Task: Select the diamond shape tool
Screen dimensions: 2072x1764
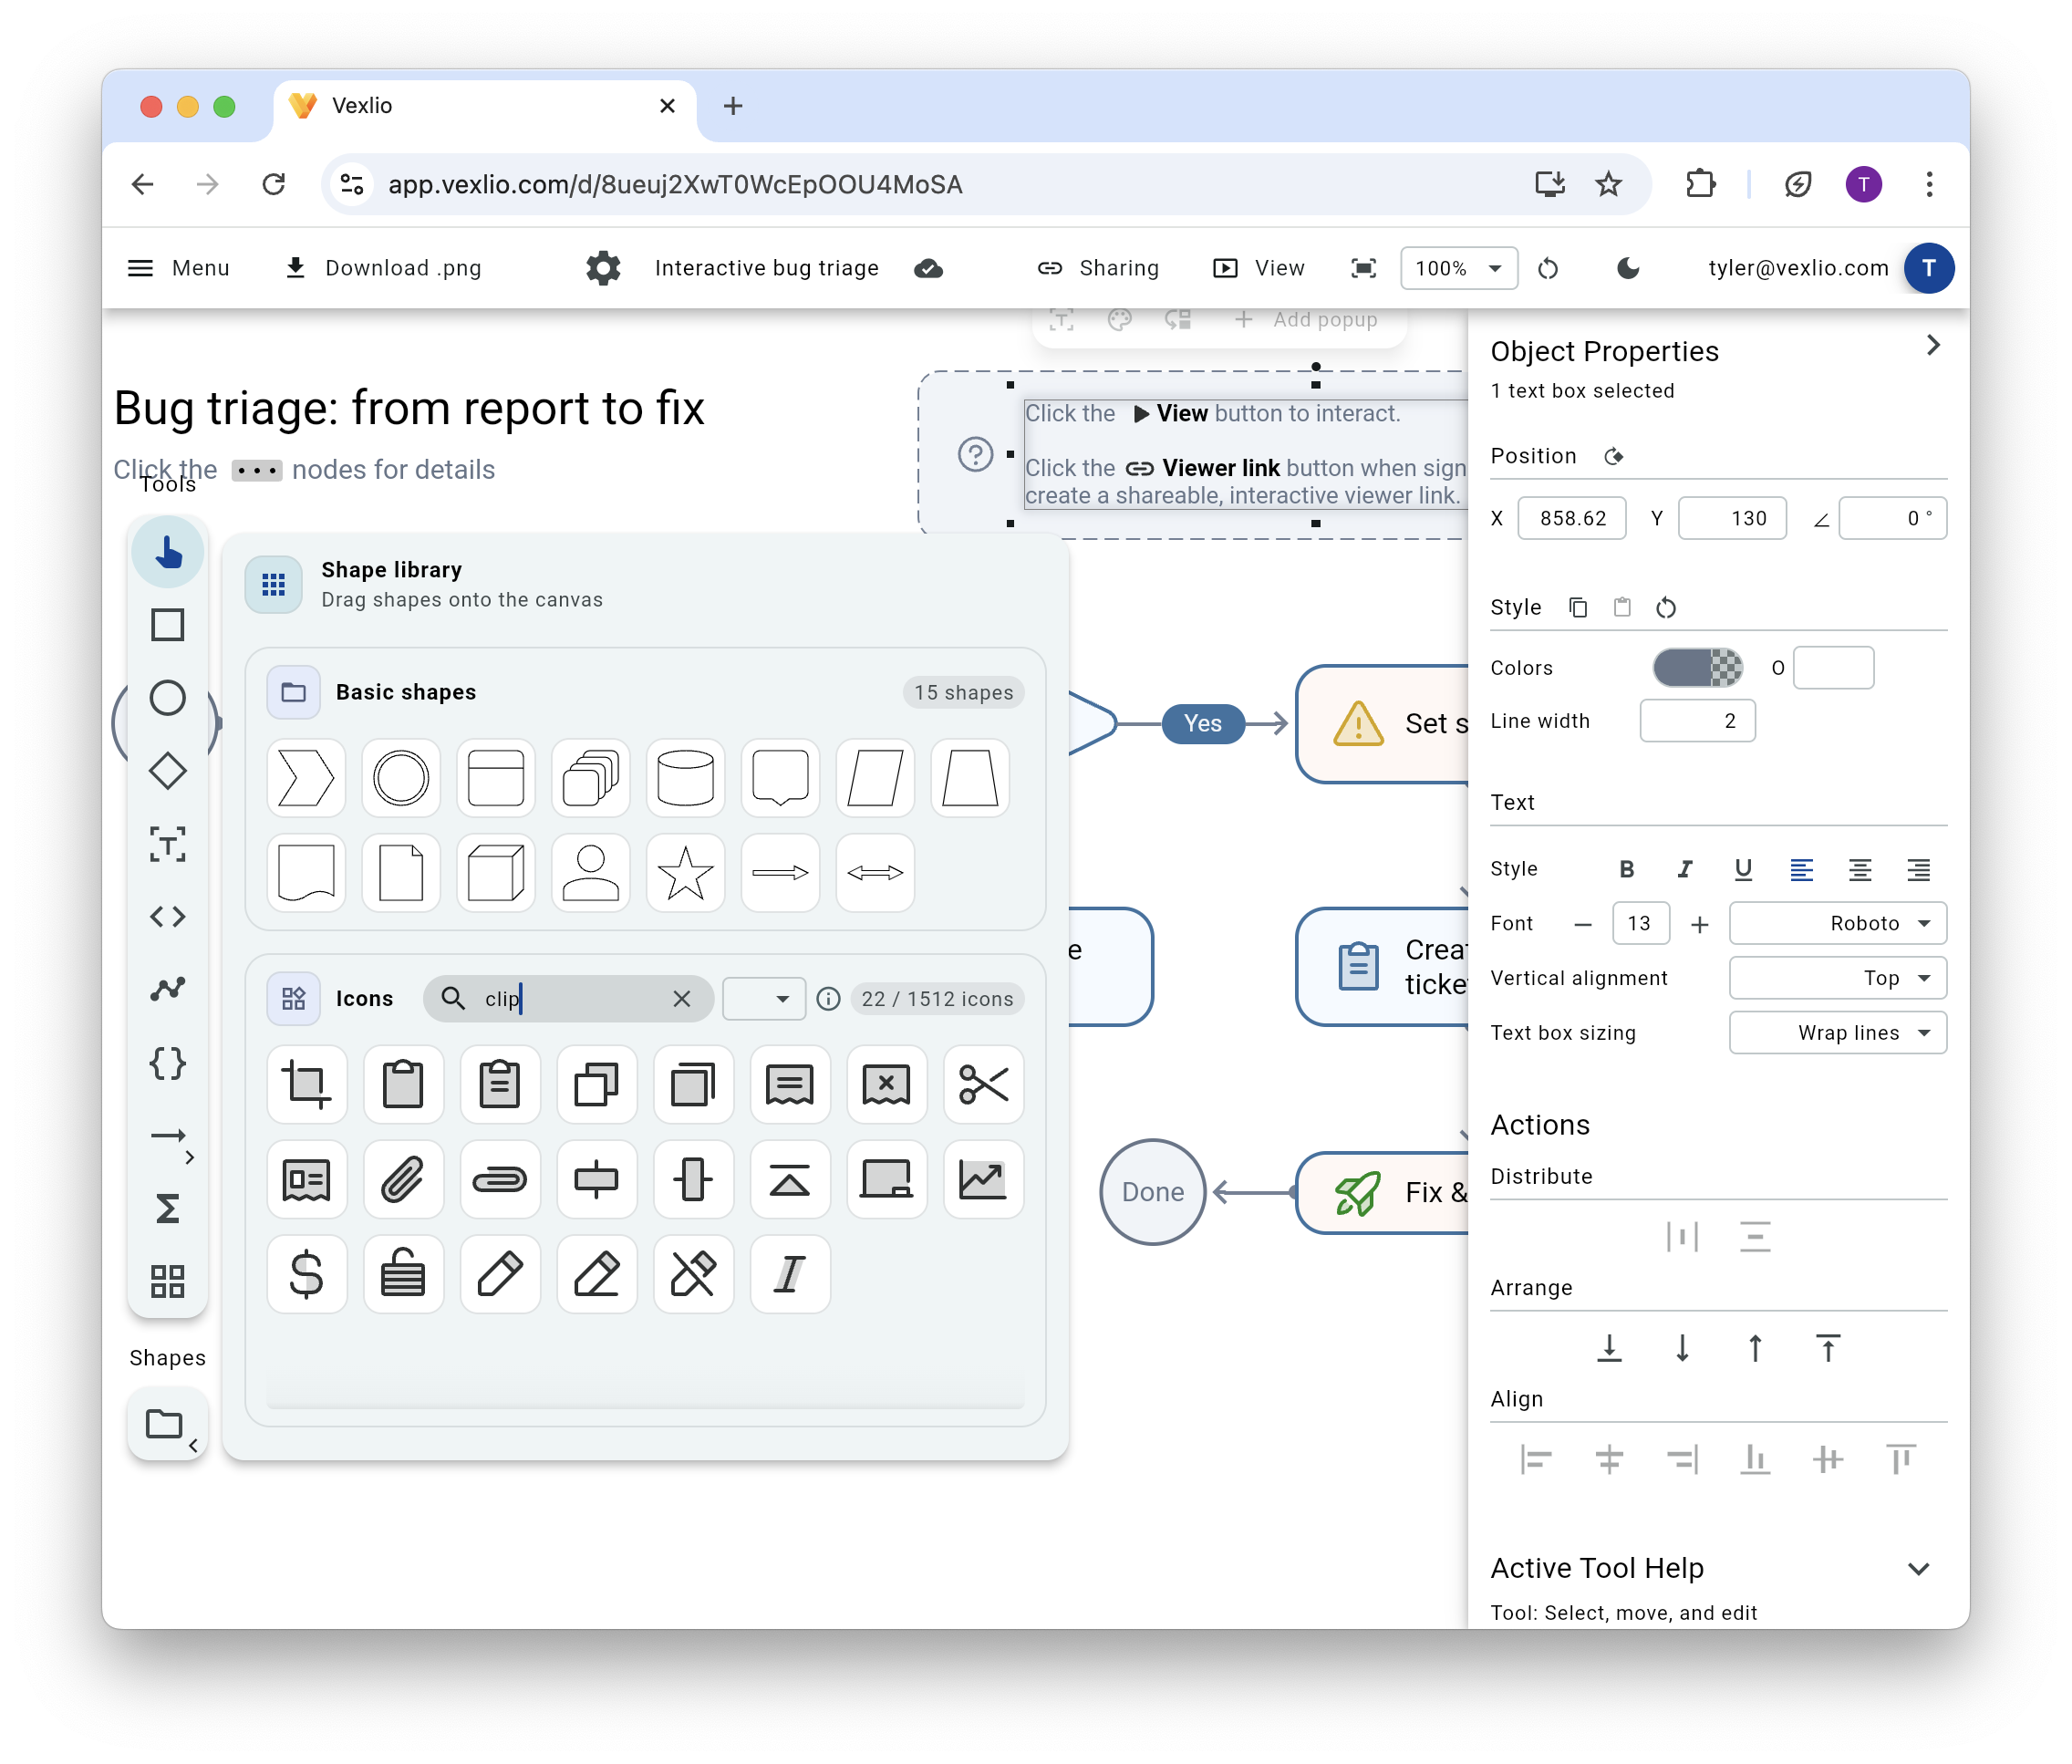Action: tap(167, 771)
